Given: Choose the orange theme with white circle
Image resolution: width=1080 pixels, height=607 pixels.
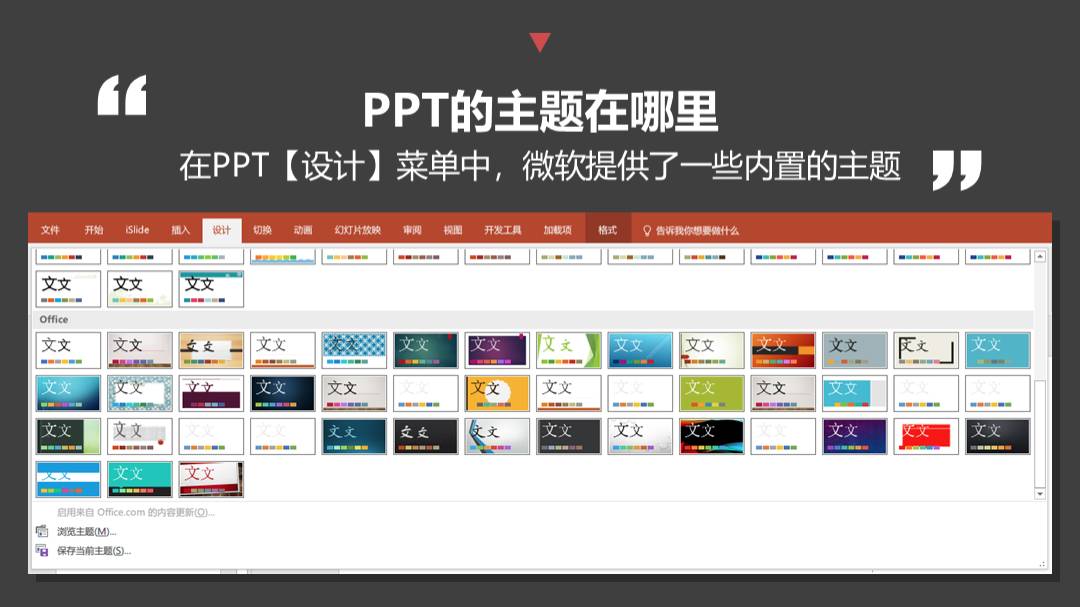Looking at the screenshot, I should coord(497,393).
